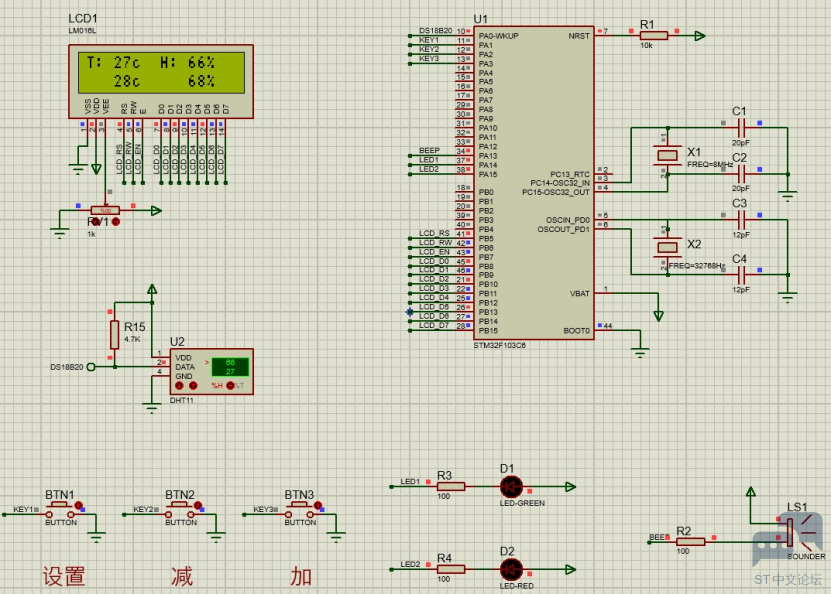The height and width of the screenshot is (595, 831).
Task: Click the BEEP net label on U1 pin 34
Action: 429,150
